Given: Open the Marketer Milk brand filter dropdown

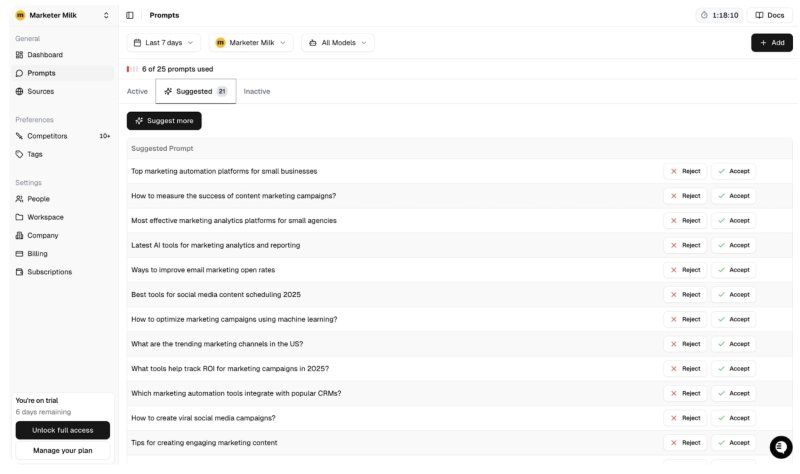Looking at the screenshot, I should 251,43.
